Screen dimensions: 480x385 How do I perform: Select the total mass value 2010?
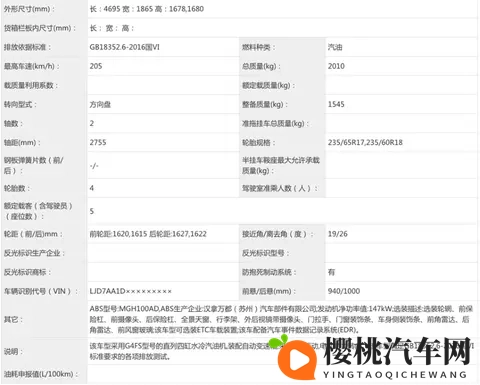click(x=336, y=66)
